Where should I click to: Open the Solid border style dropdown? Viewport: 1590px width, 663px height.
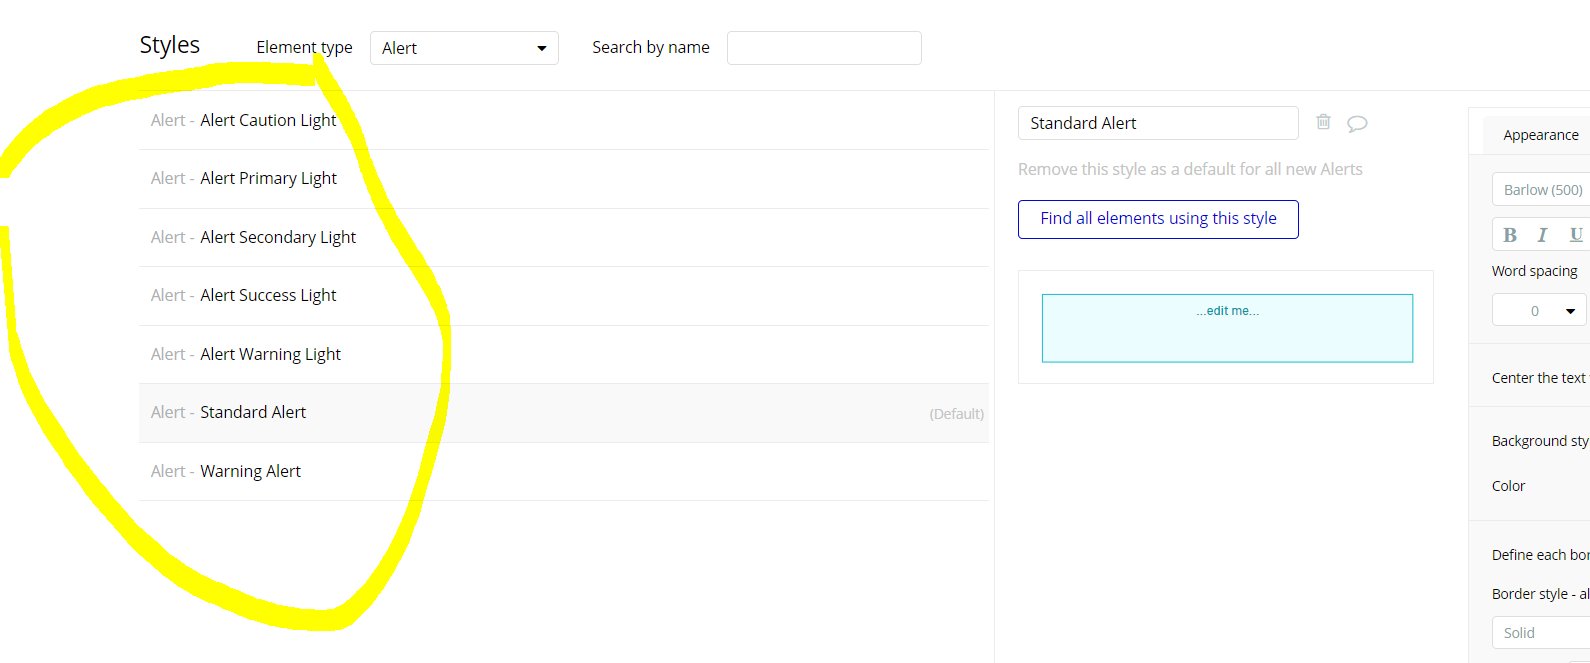pos(1542,633)
